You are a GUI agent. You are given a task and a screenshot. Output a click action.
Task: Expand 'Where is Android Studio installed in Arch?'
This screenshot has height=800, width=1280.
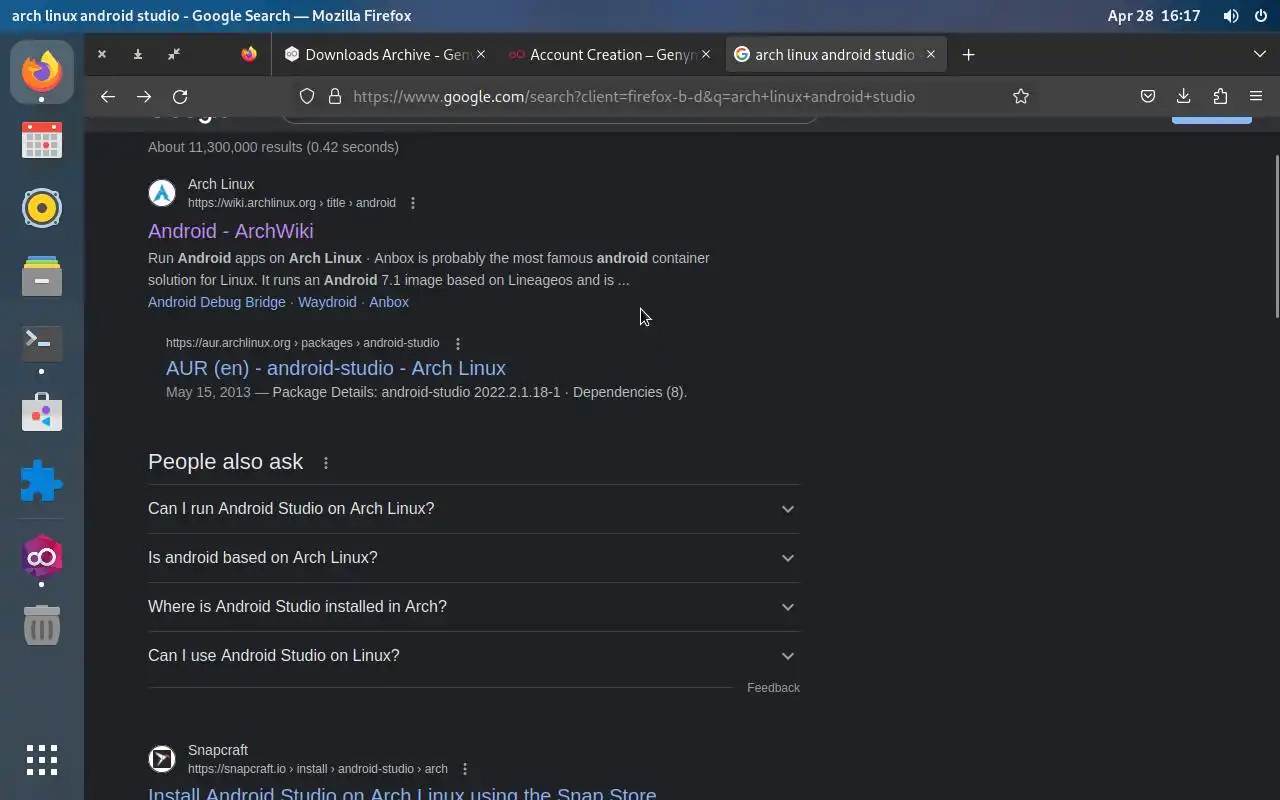(x=474, y=607)
